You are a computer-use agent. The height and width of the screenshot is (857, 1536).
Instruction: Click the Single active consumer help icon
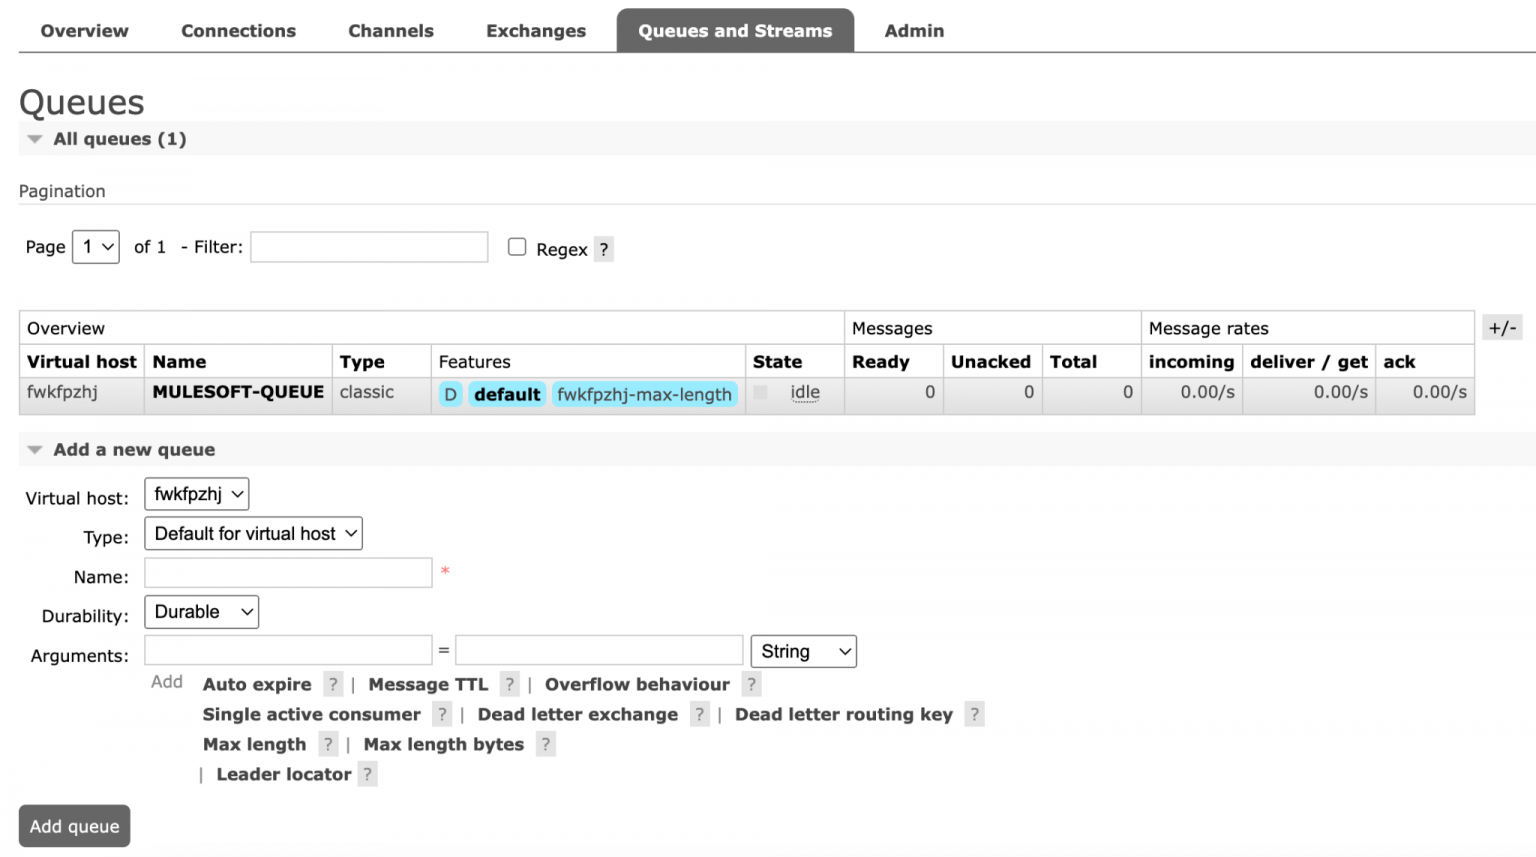pos(442,714)
